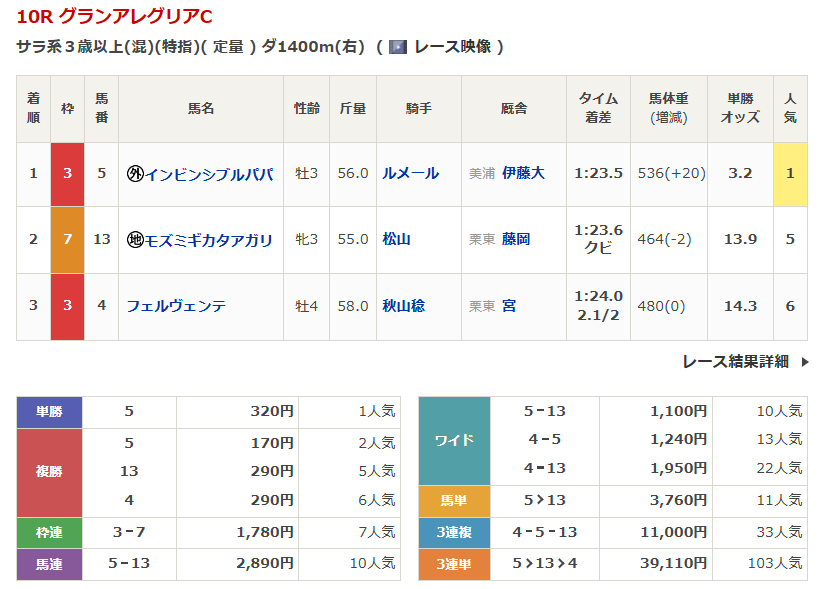
Task: Open jockey ルメール page
Action: 410,173
